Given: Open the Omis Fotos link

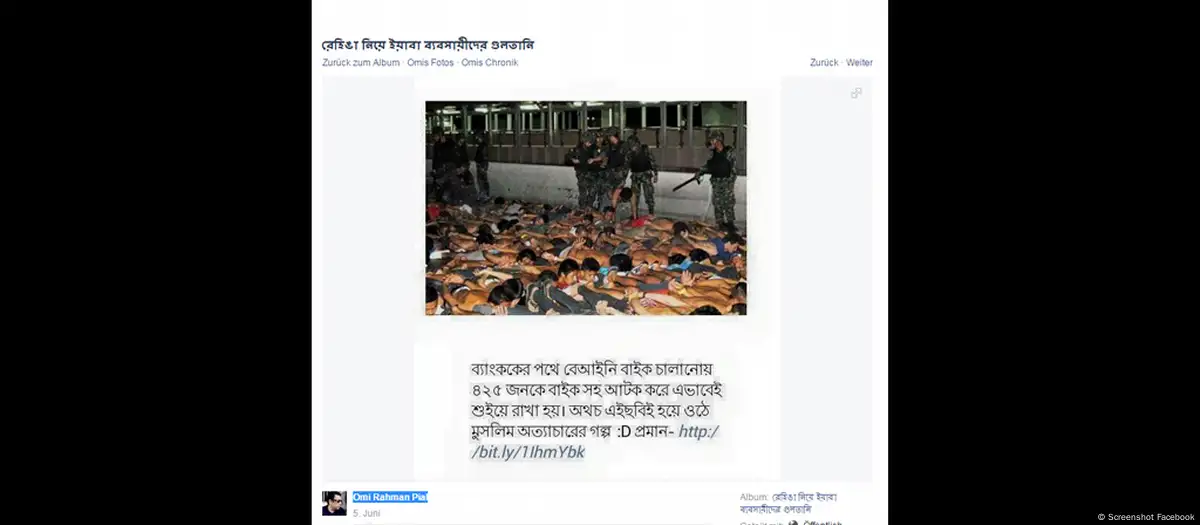Looking at the screenshot, I should pyautogui.click(x=430, y=63).
